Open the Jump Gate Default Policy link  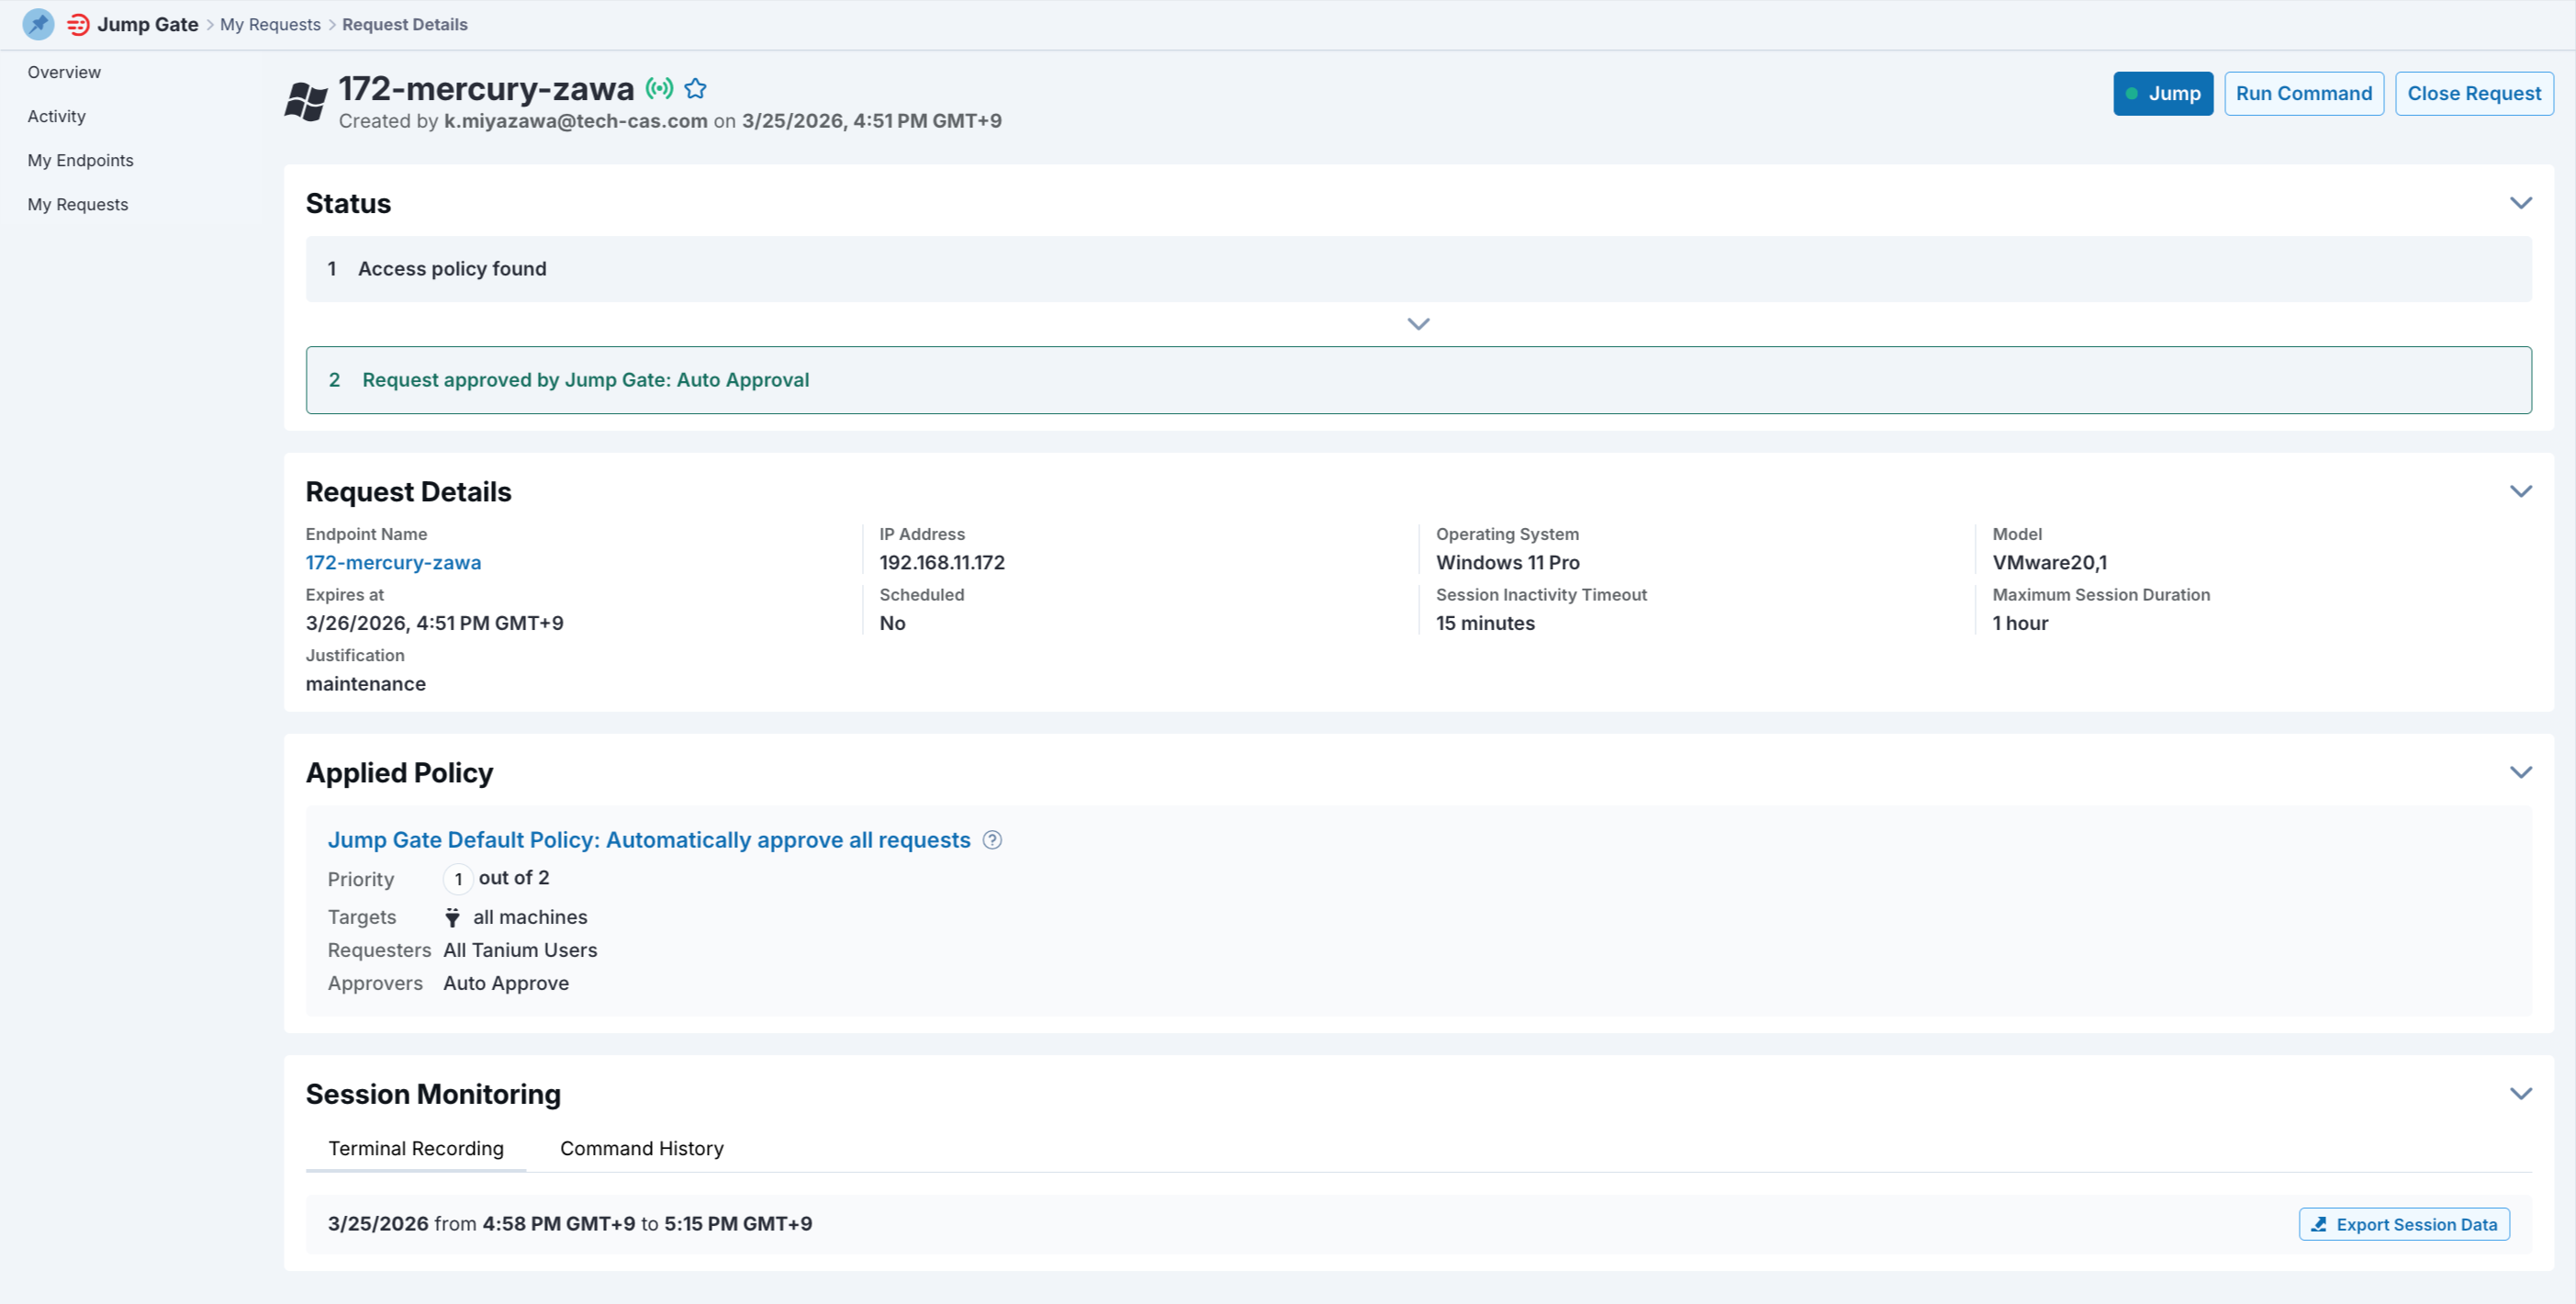649,840
